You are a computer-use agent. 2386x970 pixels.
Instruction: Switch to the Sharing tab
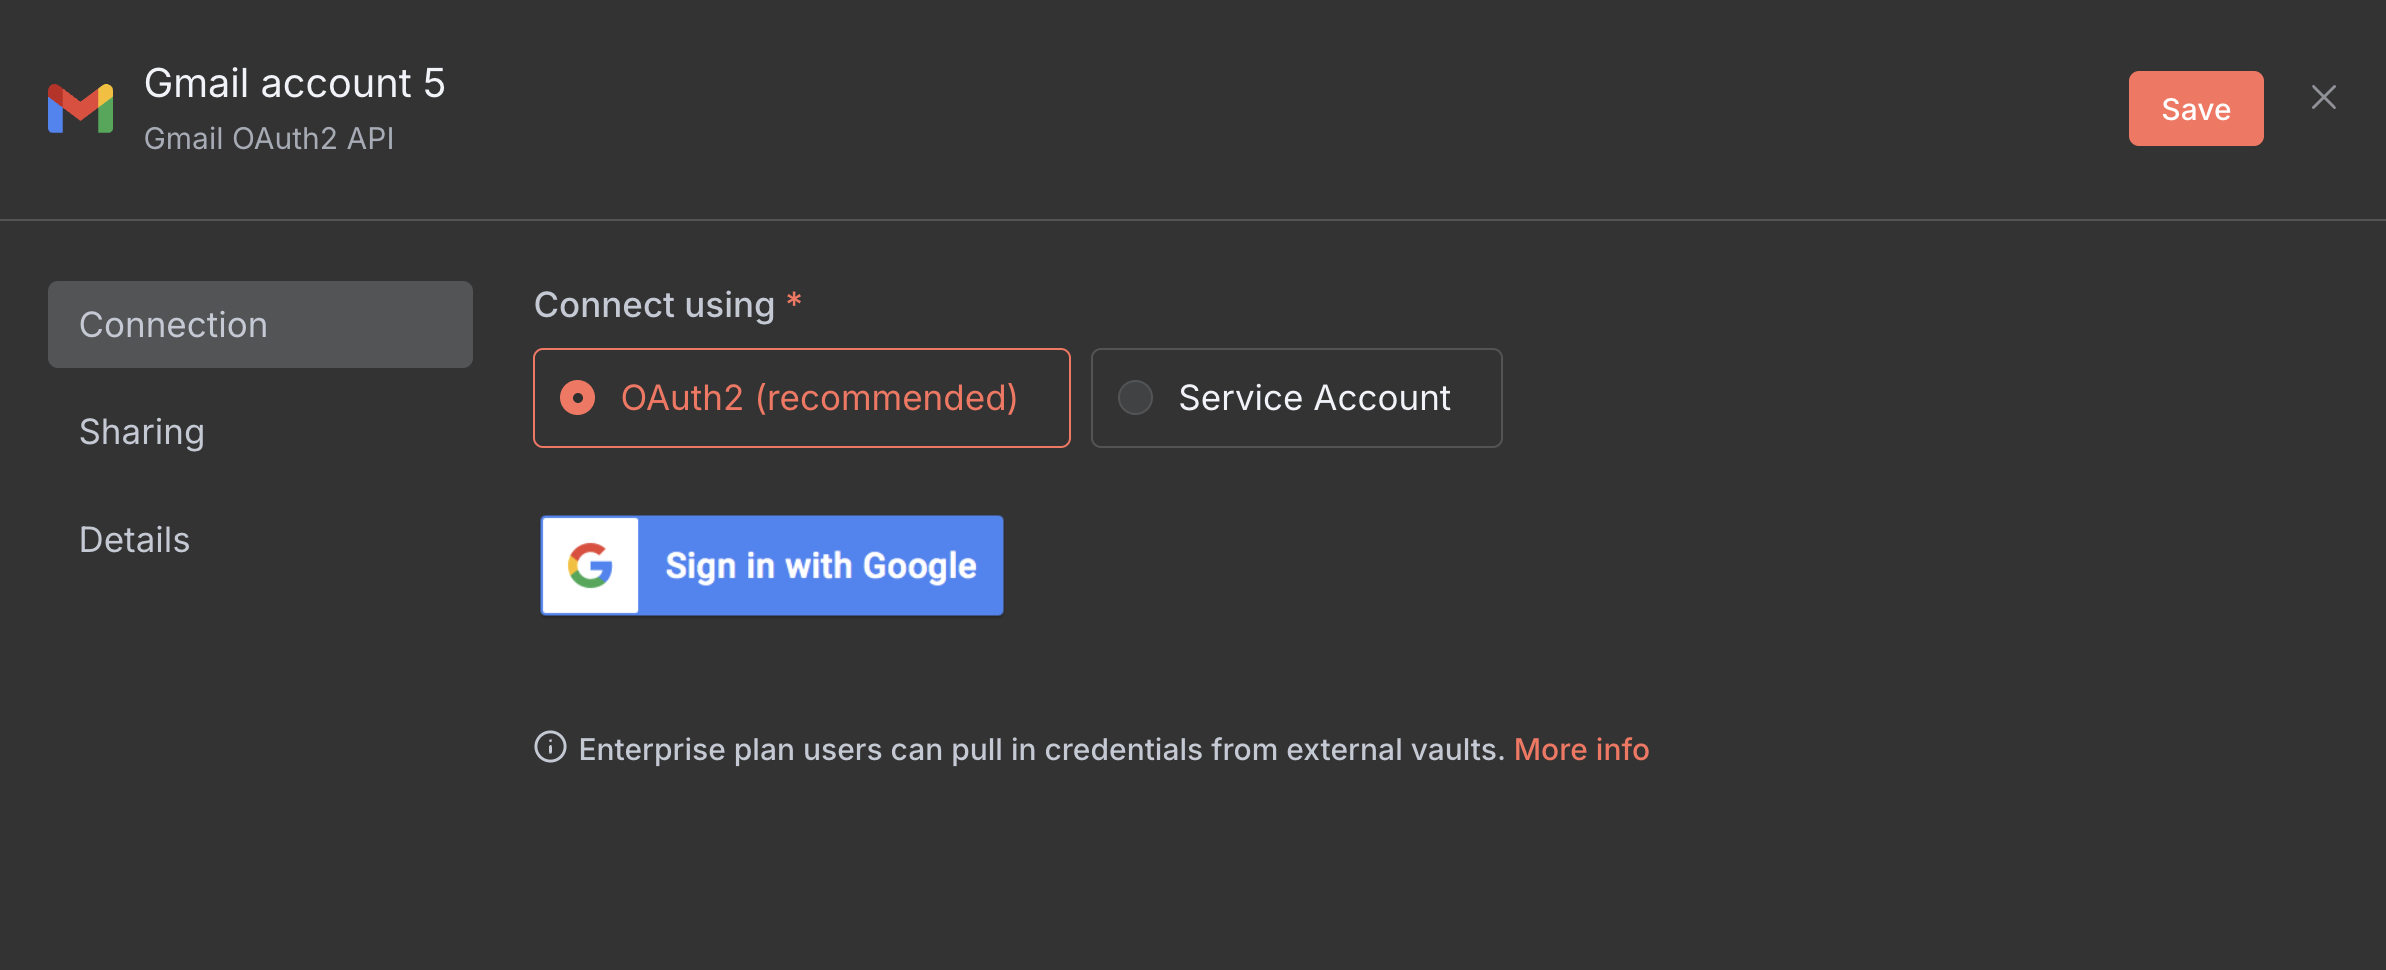tap(142, 432)
